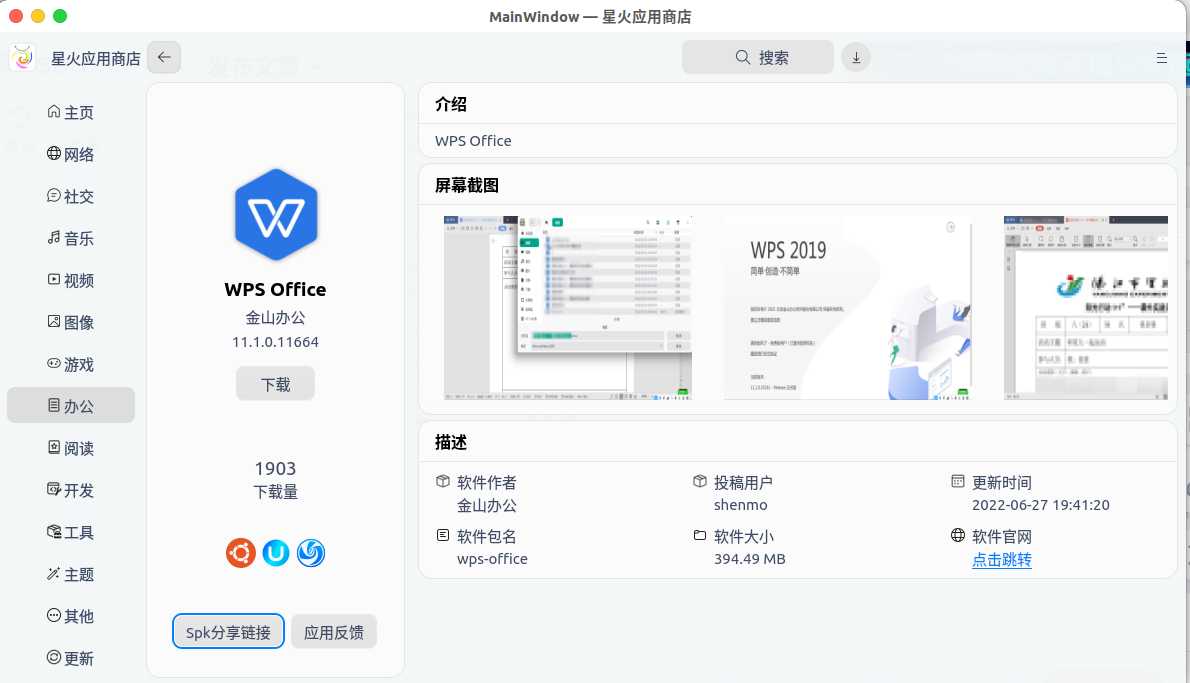Click the 1903 download count
Screen dimensions: 1190x683
tap(275, 468)
